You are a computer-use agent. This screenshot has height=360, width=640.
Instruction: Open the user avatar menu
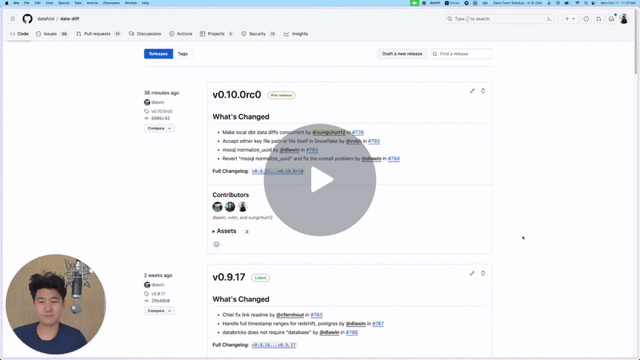click(x=624, y=19)
